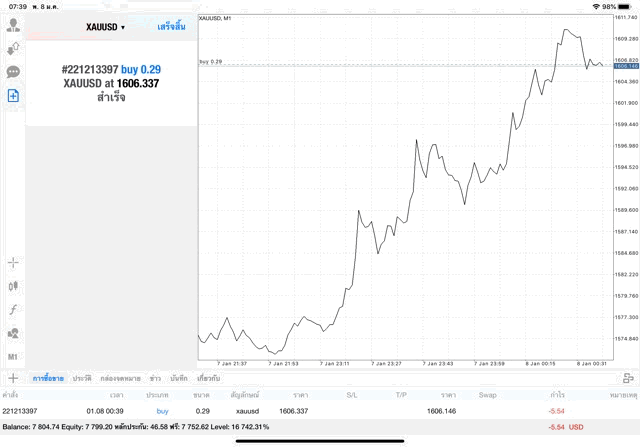Image resolution: width=640 pixels, height=447 pixels.
Task: Open the chat messages bubble icon
Action: (13, 72)
